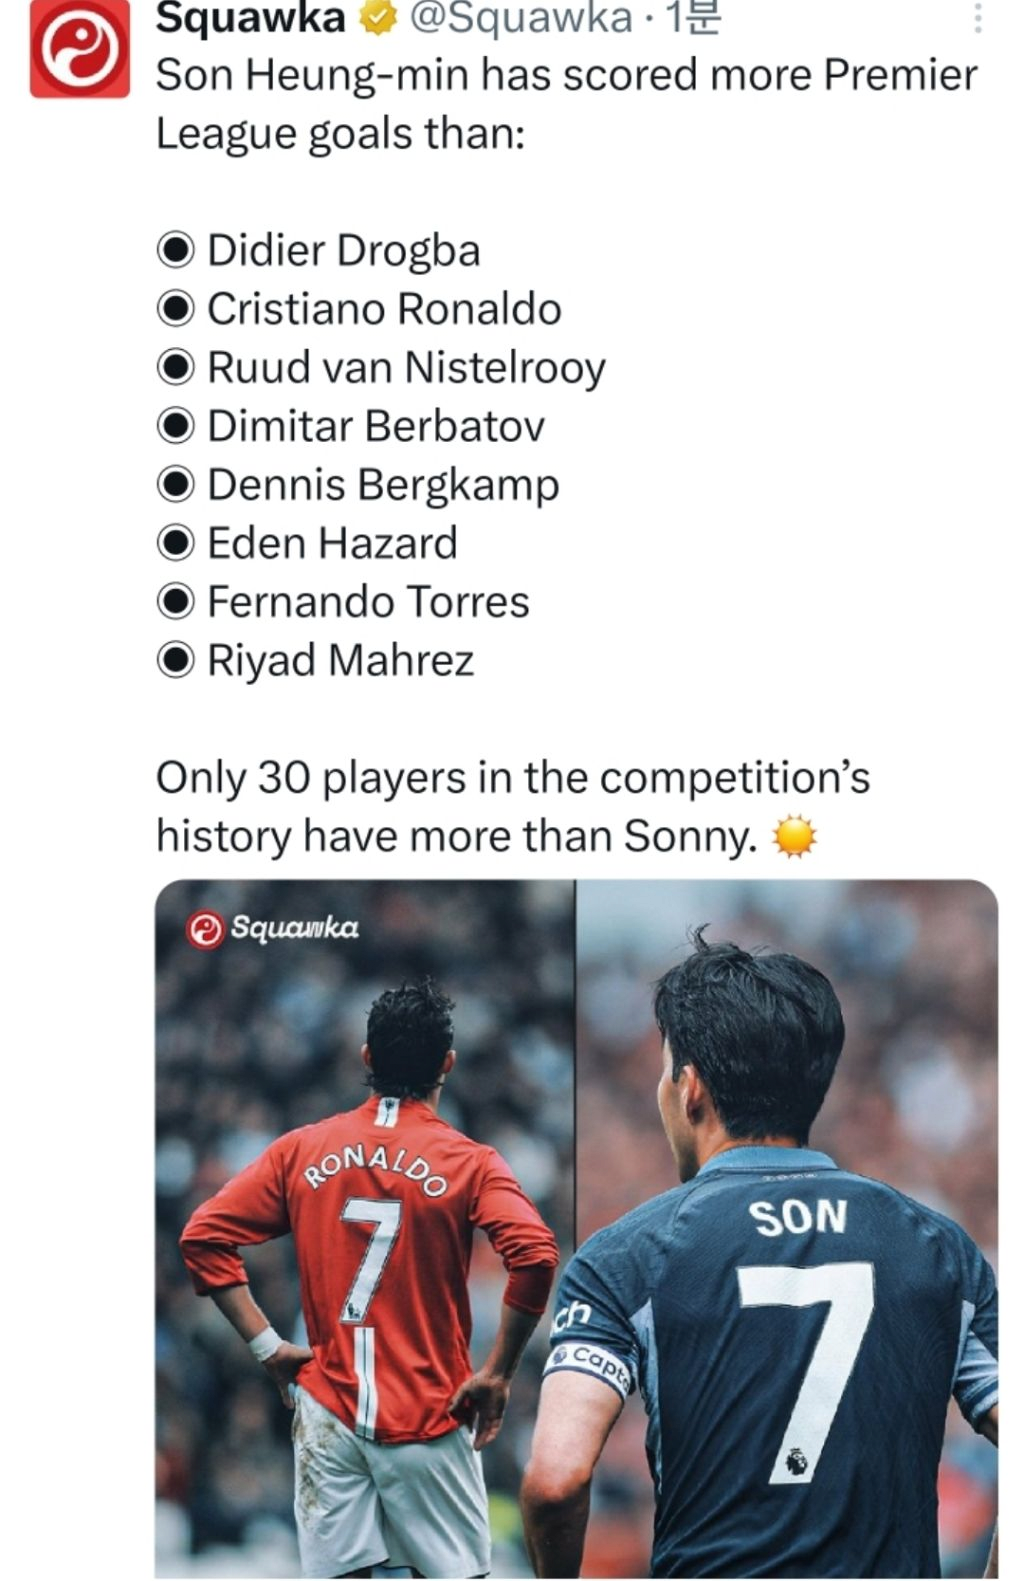Click the "1분" post timestamp
The height and width of the screenshot is (1581, 1024).
coord(693,18)
